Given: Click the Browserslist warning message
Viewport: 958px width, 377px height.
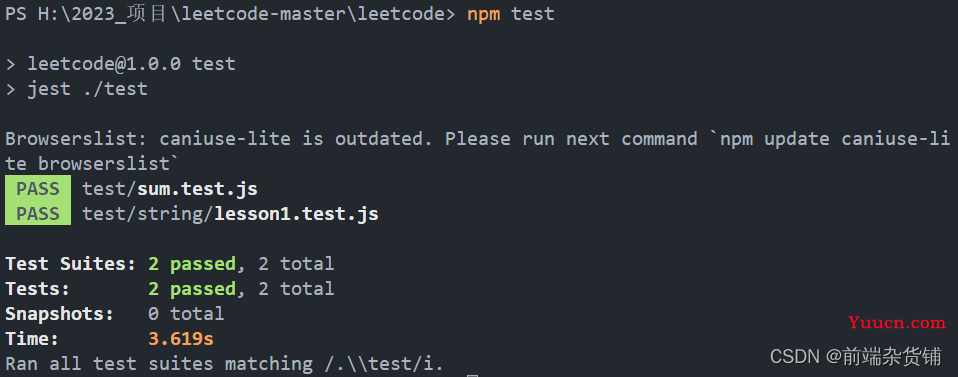Looking at the screenshot, I should click(478, 152).
